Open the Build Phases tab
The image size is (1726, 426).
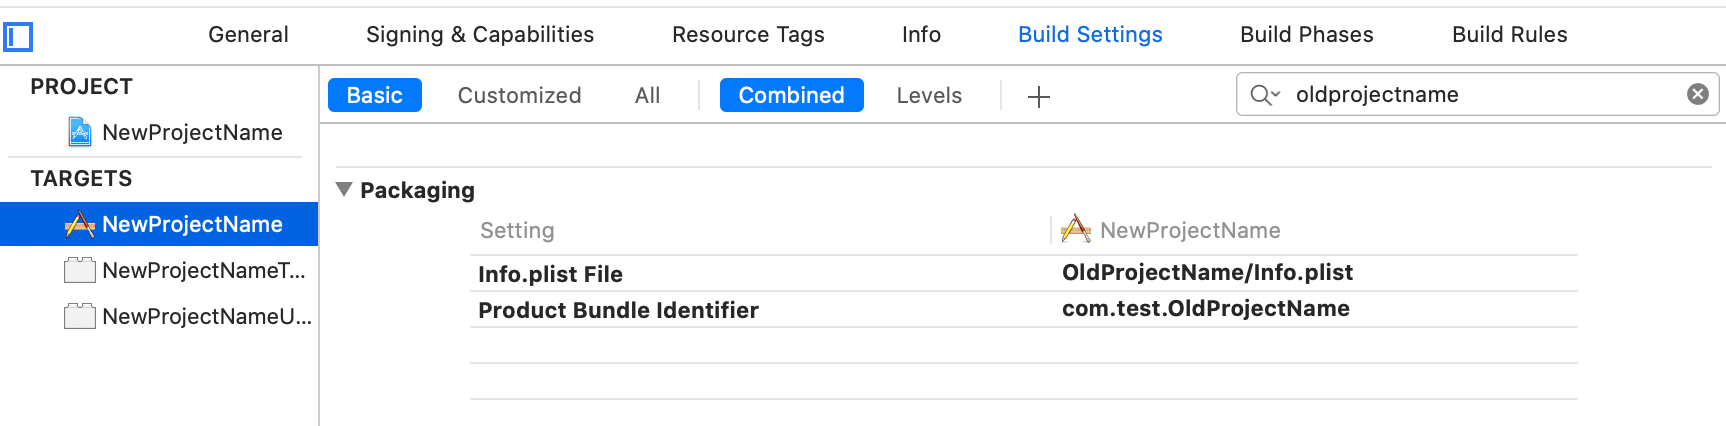click(x=1307, y=35)
